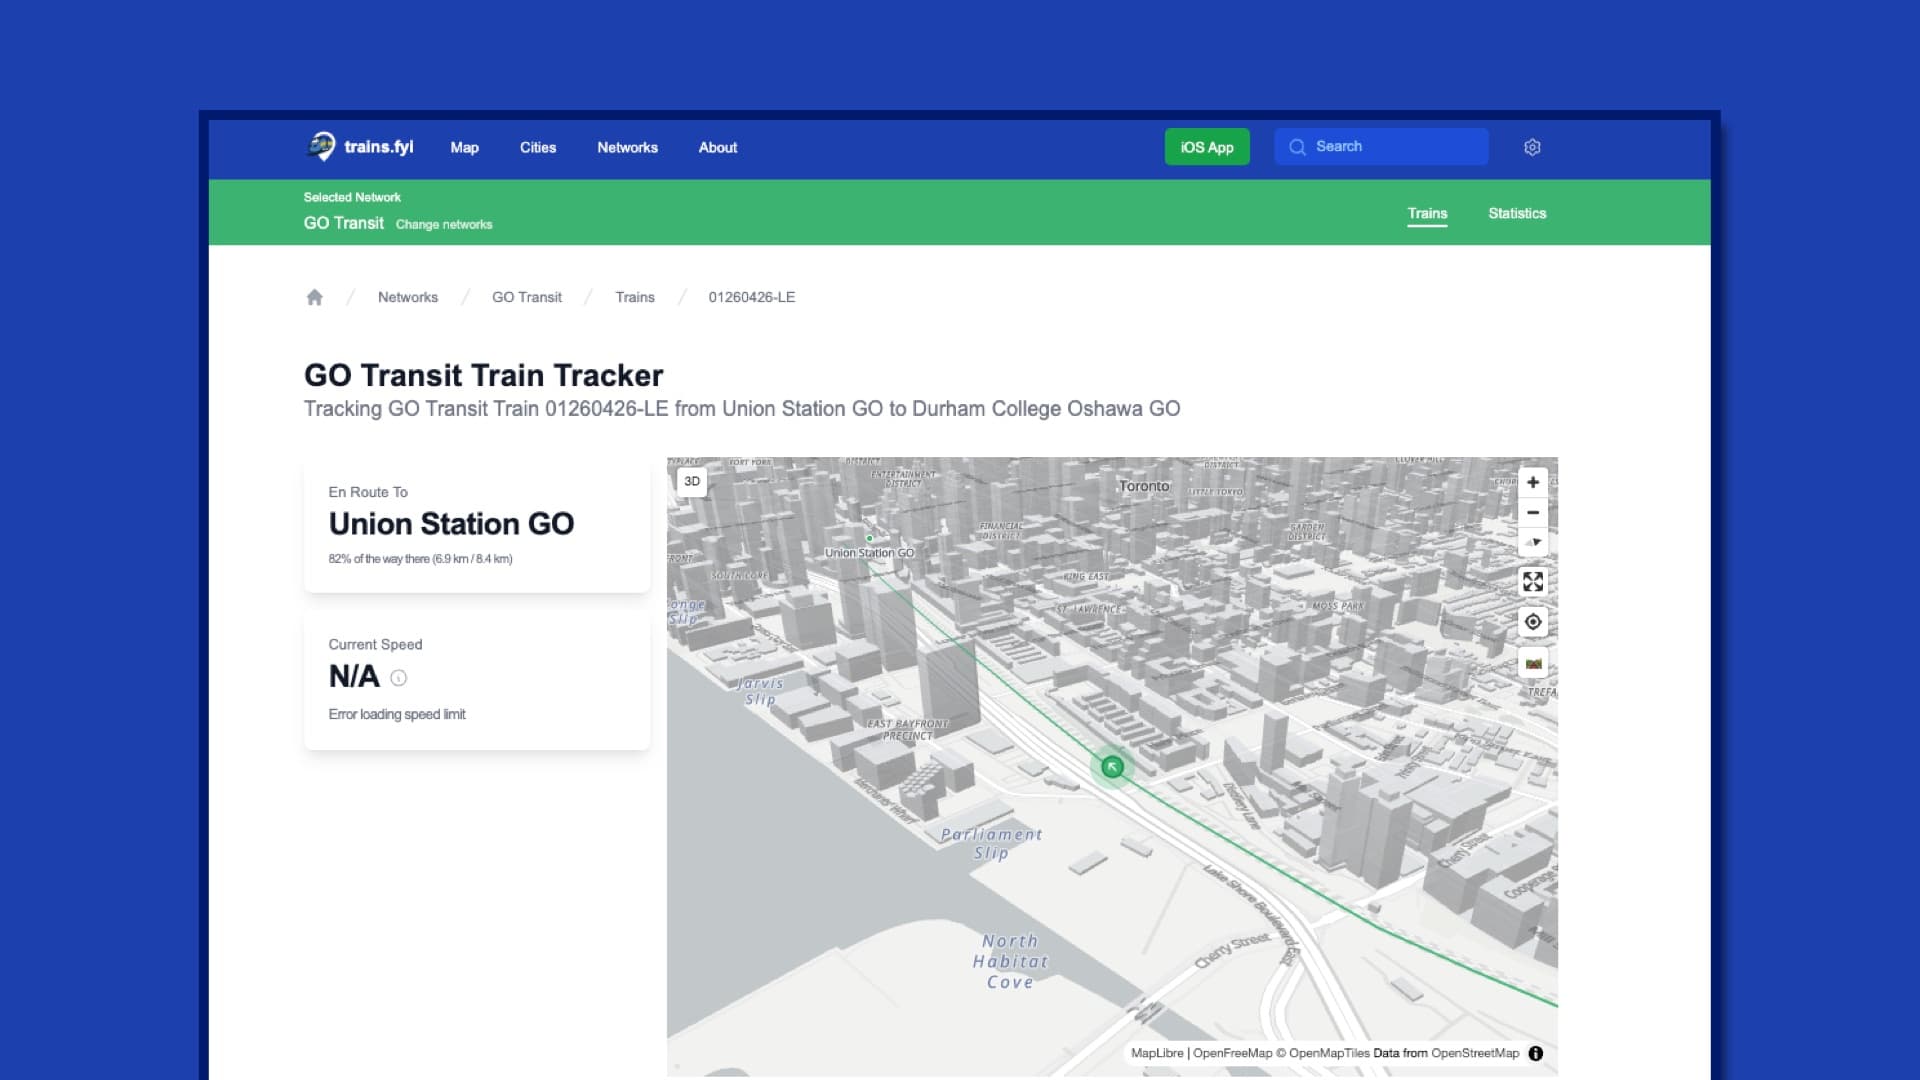Click speed info circle icon
The width and height of the screenshot is (1920, 1080).
(x=398, y=678)
